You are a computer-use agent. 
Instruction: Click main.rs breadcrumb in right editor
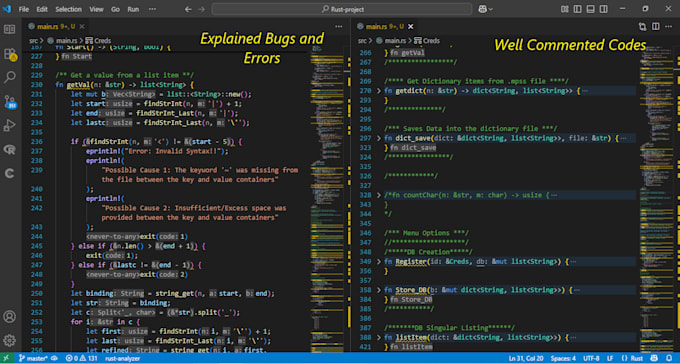click(390, 41)
